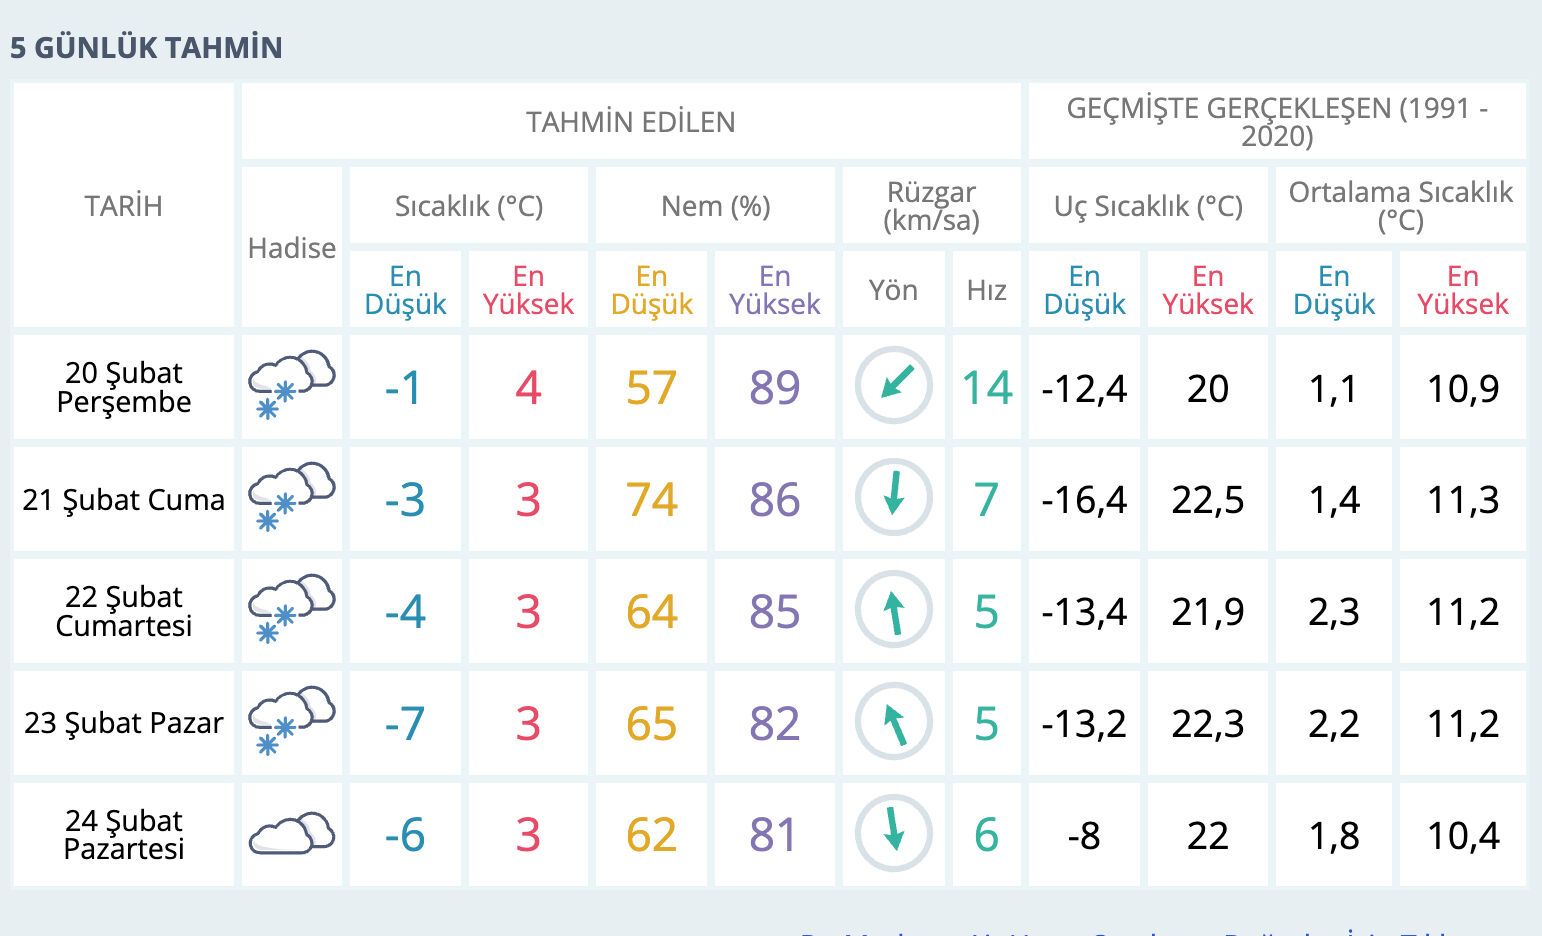The image size is (1542, 936).
Task: Click the downward wind arrow for 24 Şubat
Action: point(893,833)
